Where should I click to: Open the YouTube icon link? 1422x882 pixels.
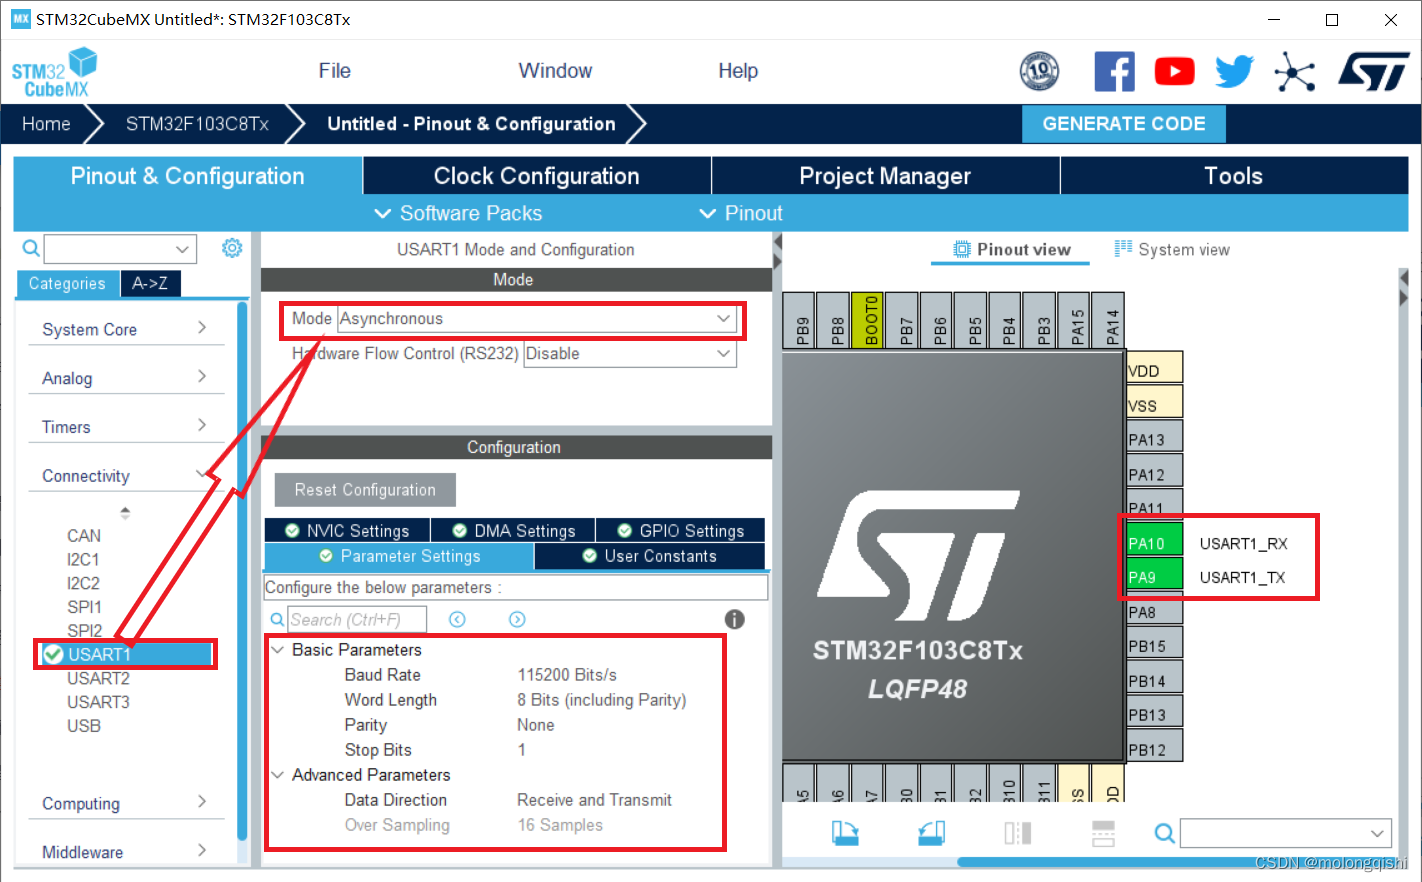pos(1174,72)
